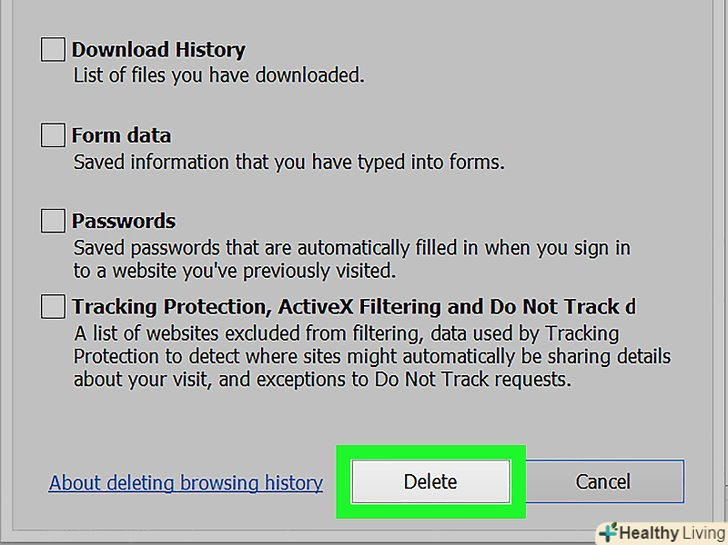
Task: Click the 'Protection to detect where sites might' line
Action: [x=372, y=356]
